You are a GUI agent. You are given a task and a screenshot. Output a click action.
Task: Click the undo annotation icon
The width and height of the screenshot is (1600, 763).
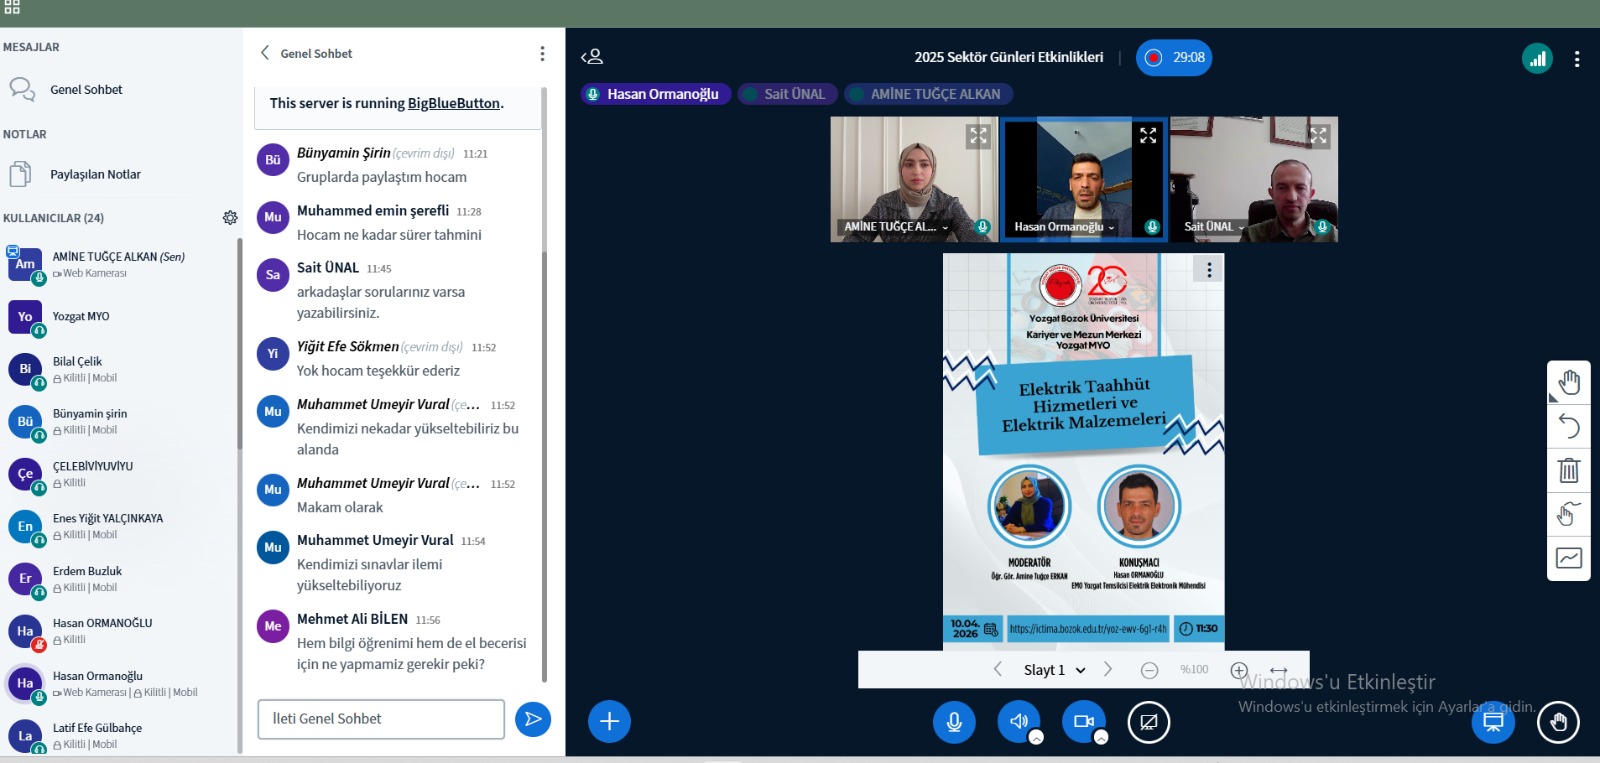point(1568,427)
